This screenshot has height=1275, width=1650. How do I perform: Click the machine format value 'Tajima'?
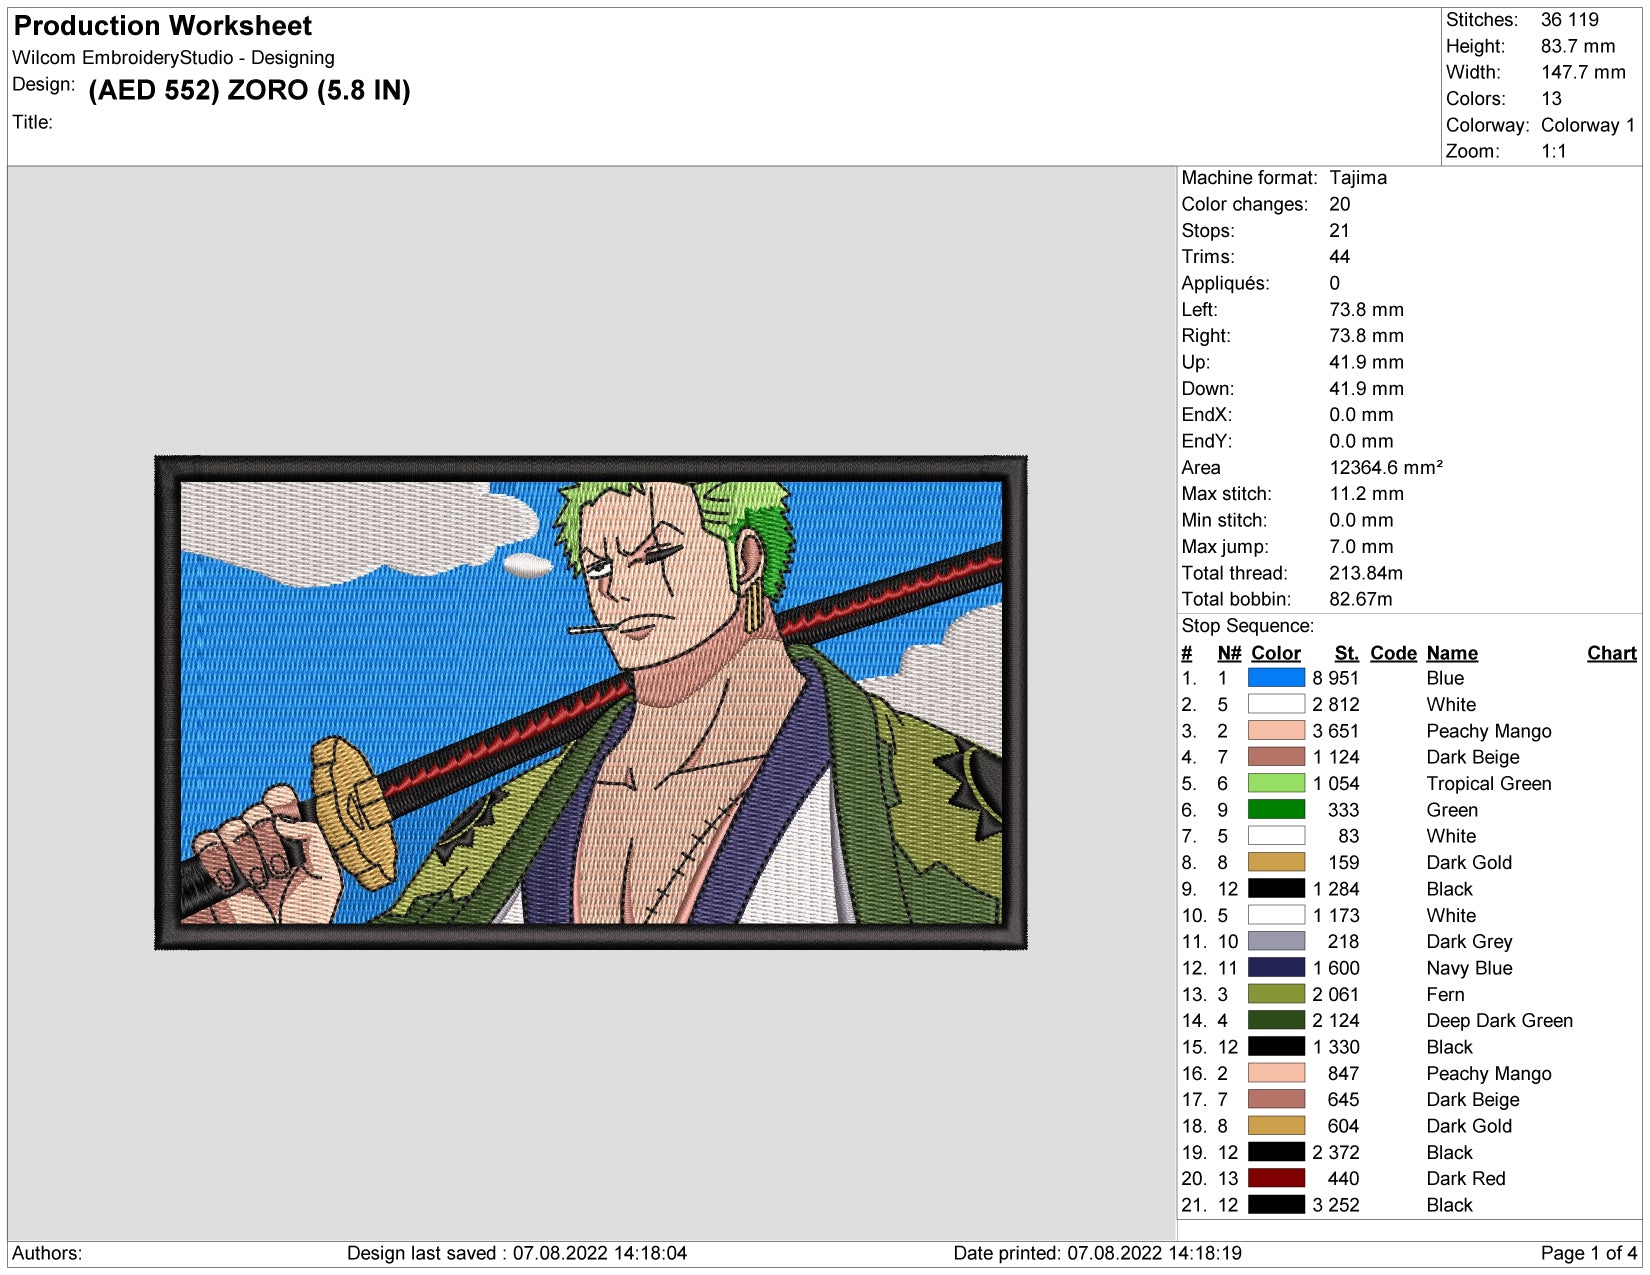coord(1357,178)
